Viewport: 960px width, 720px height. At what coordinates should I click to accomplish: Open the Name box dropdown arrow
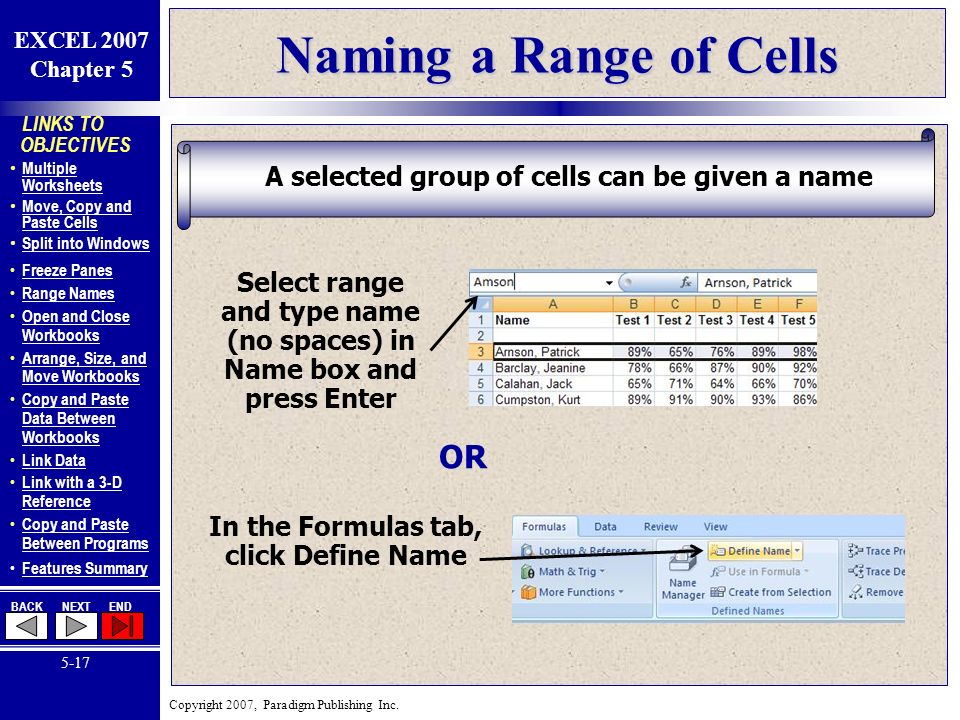click(609, 283)
